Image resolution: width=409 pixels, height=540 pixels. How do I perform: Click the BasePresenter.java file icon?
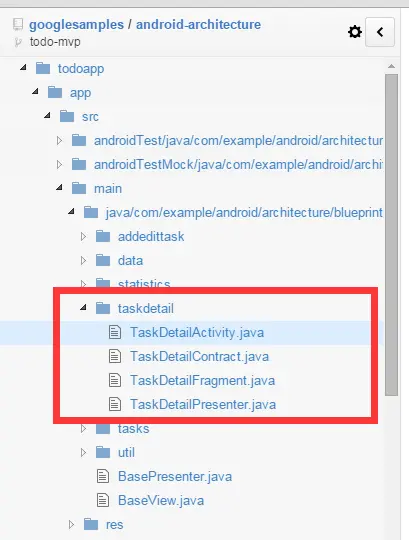(x=103, y=477)
